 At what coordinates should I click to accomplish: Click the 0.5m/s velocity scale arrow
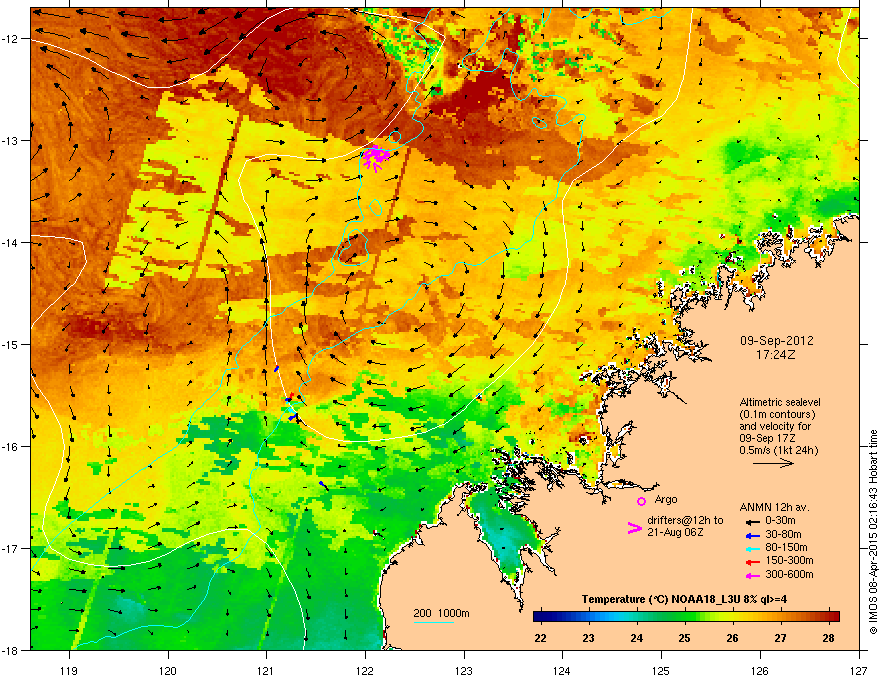point(773,463)
